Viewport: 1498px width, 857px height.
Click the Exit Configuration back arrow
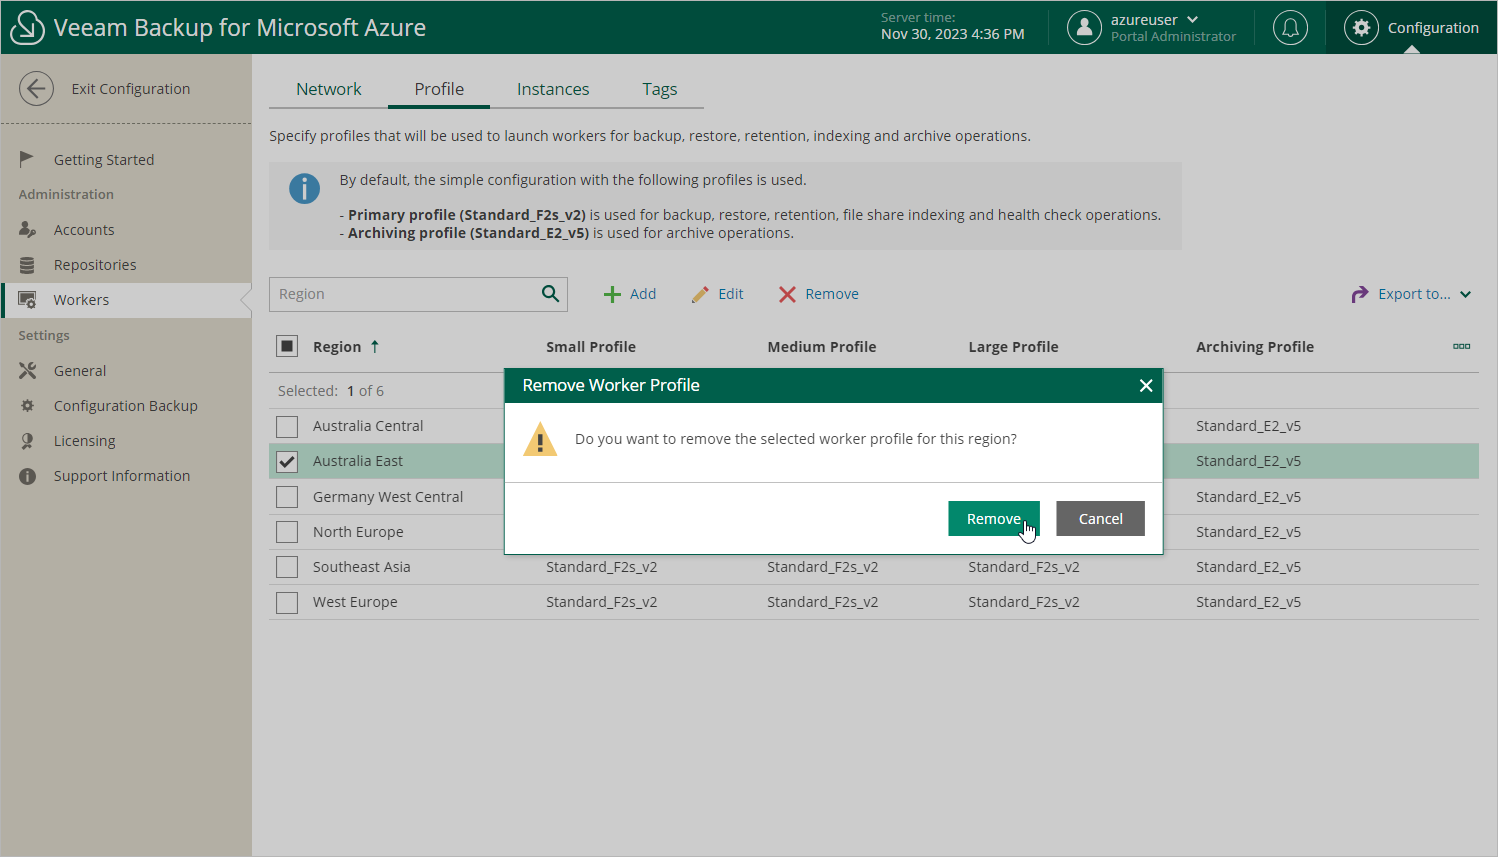pos(36,89)
